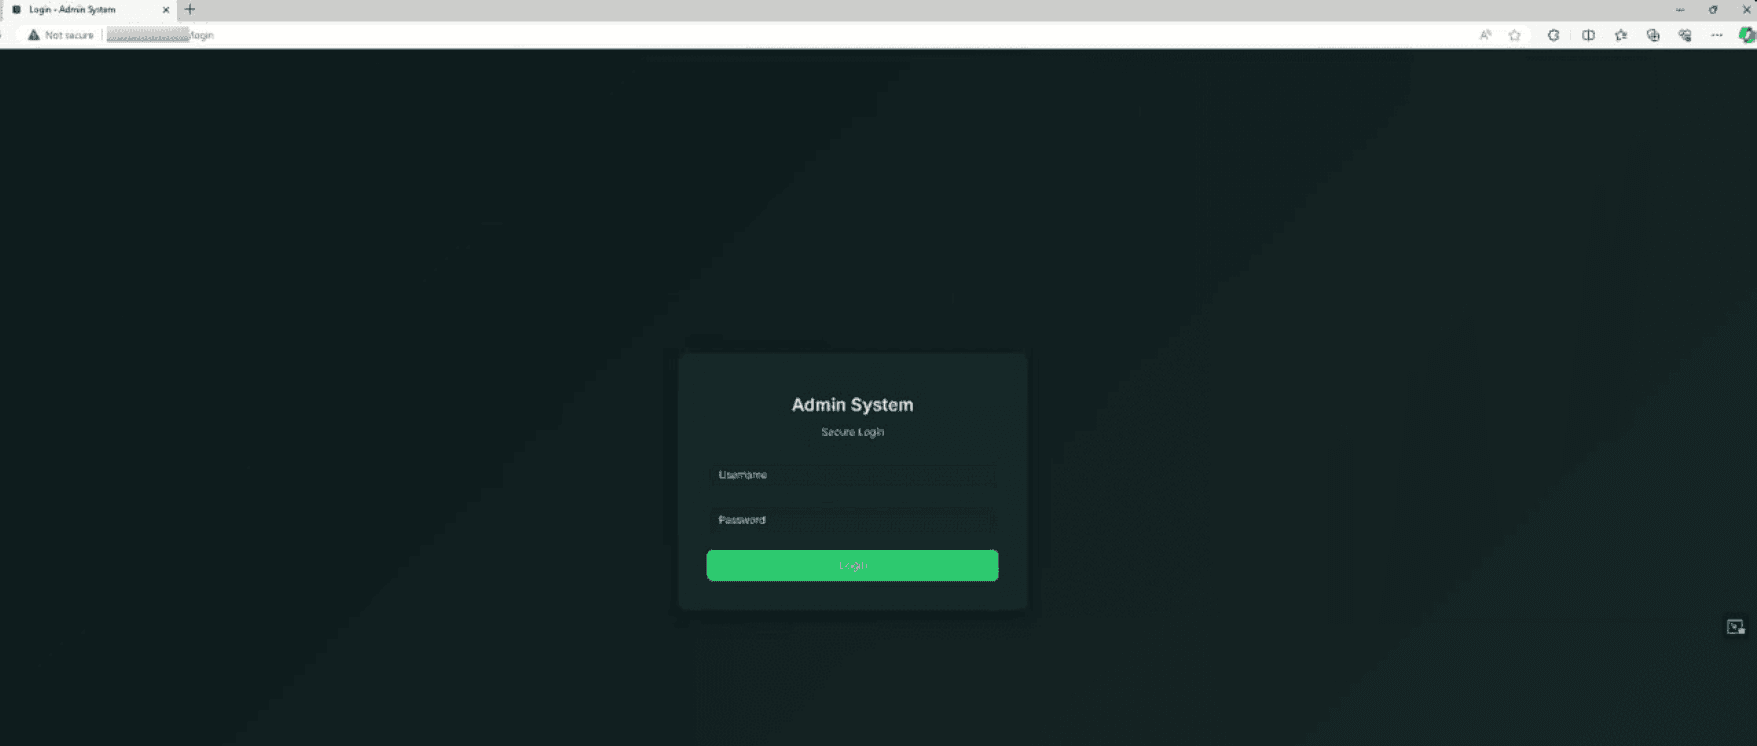Close the Login - Admin System tab

coord(166,9)
